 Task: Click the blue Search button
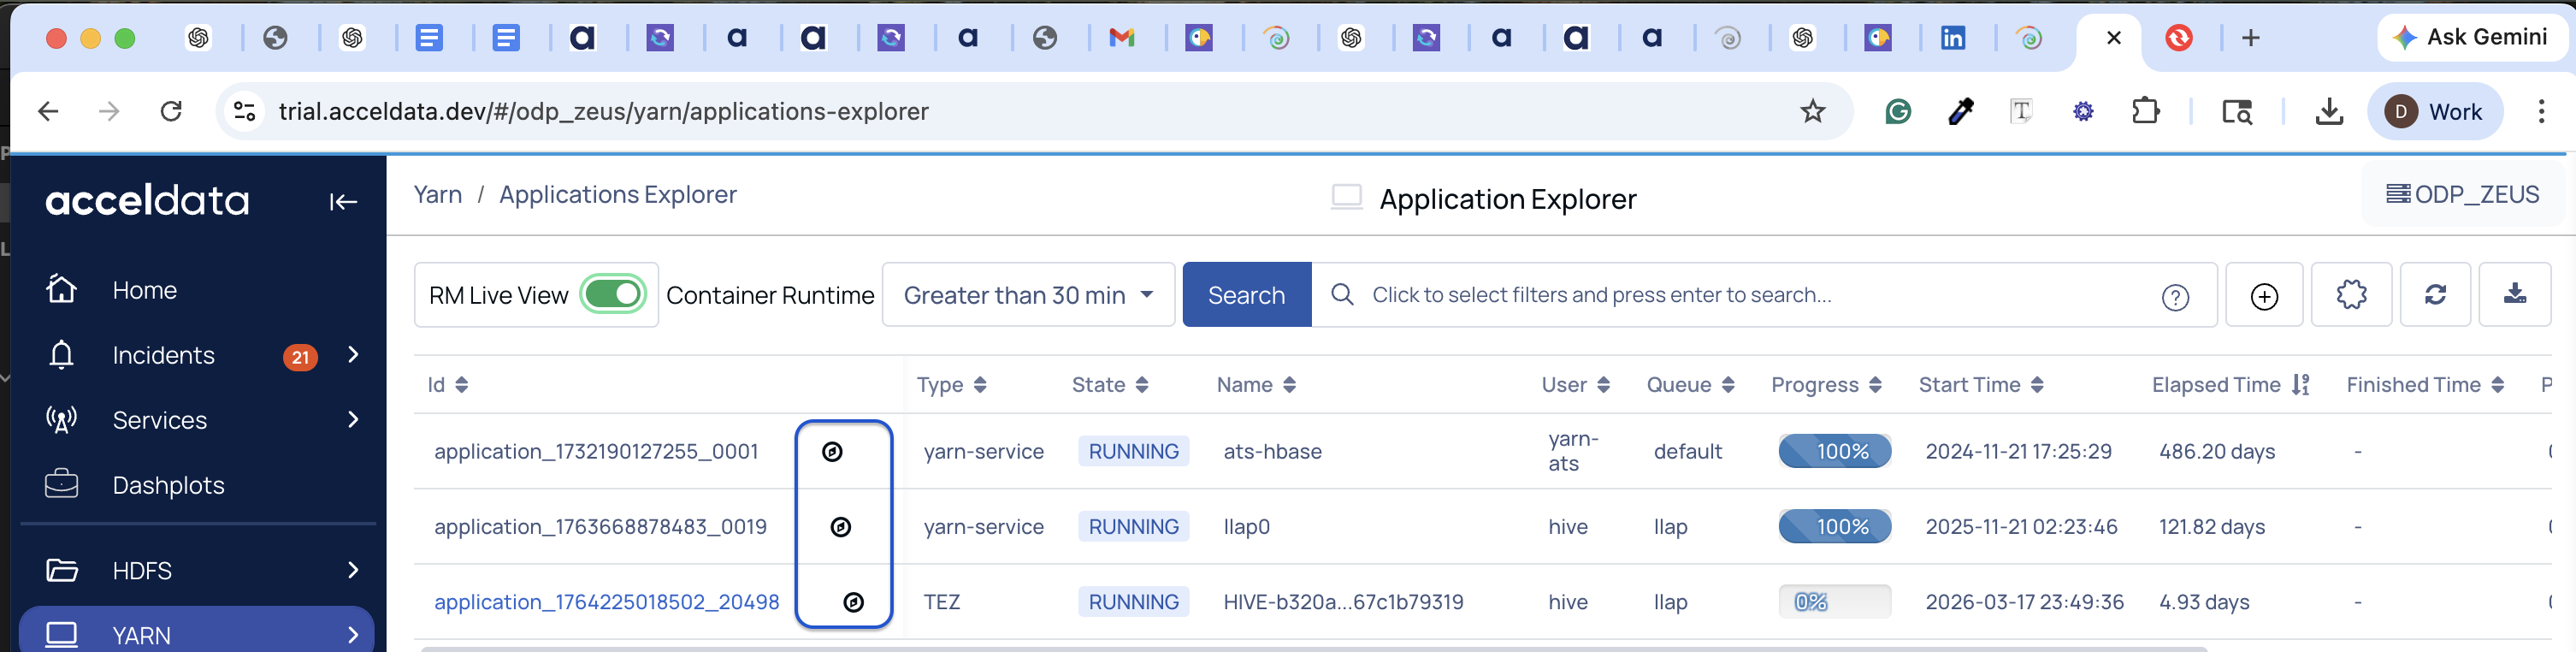pyautogui.click(x=1245, y=295)
